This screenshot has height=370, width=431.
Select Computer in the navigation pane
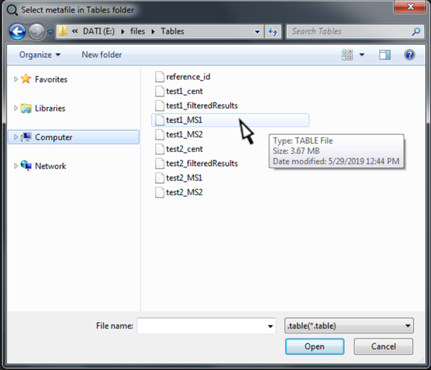pyautogui.click(x=53, y=137)
